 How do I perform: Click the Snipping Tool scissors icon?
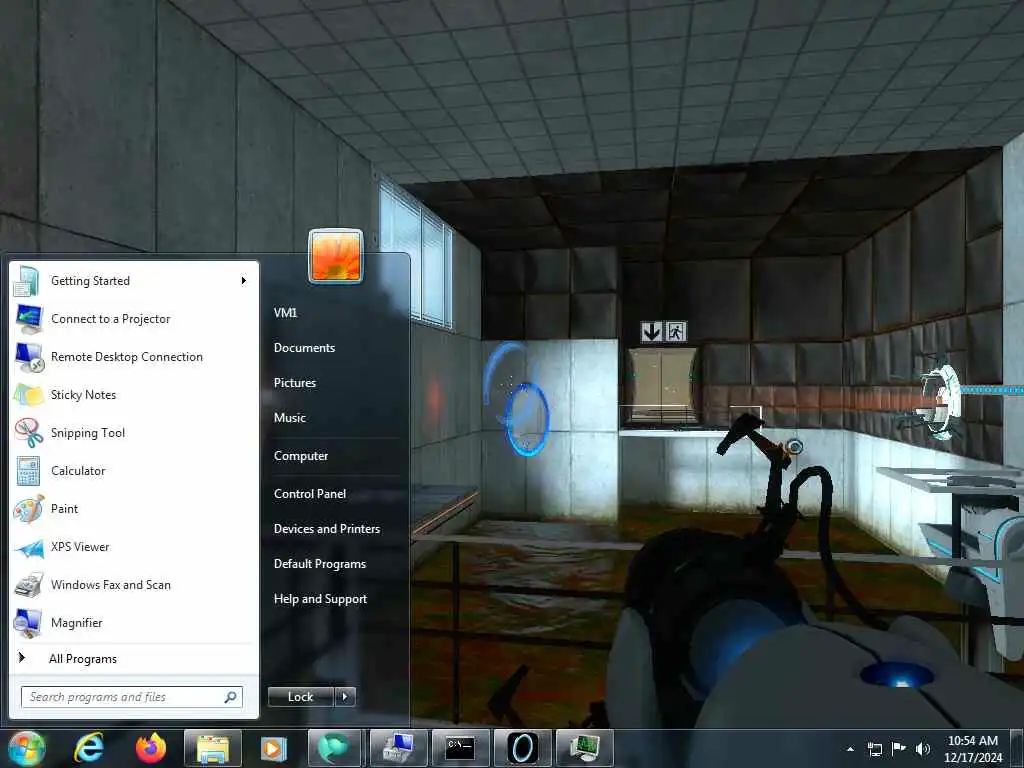coord(29,432)
